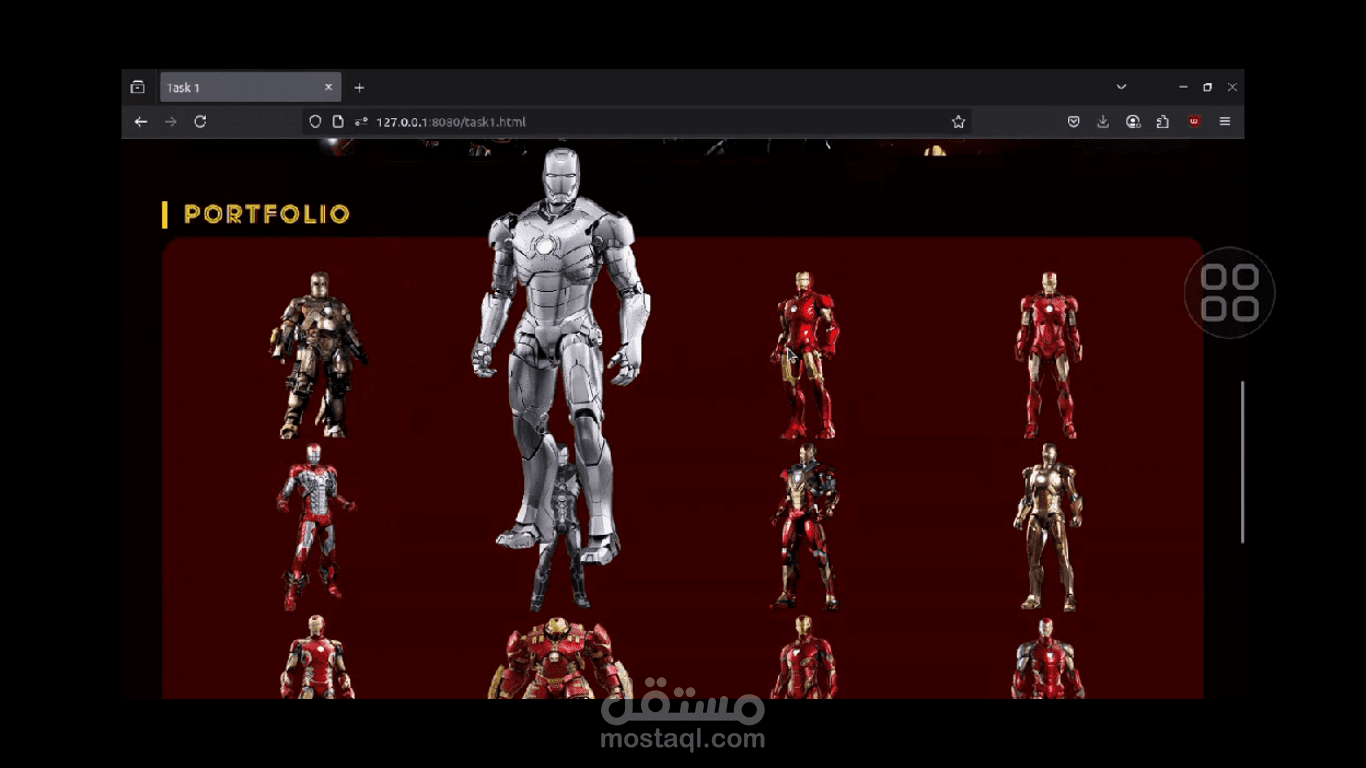Open the red uBlock shield extension
Image resolution: width=1366 pixels, height=768 pixels.
click(1194, 122)
